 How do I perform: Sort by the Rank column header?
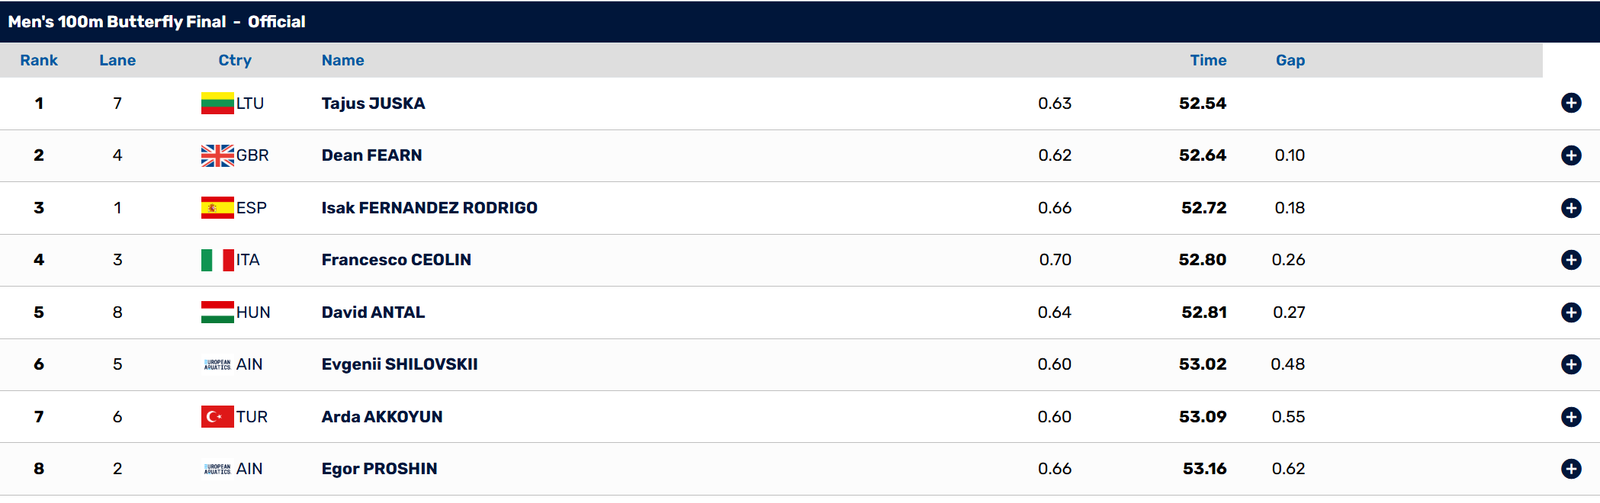pos(39,60)
